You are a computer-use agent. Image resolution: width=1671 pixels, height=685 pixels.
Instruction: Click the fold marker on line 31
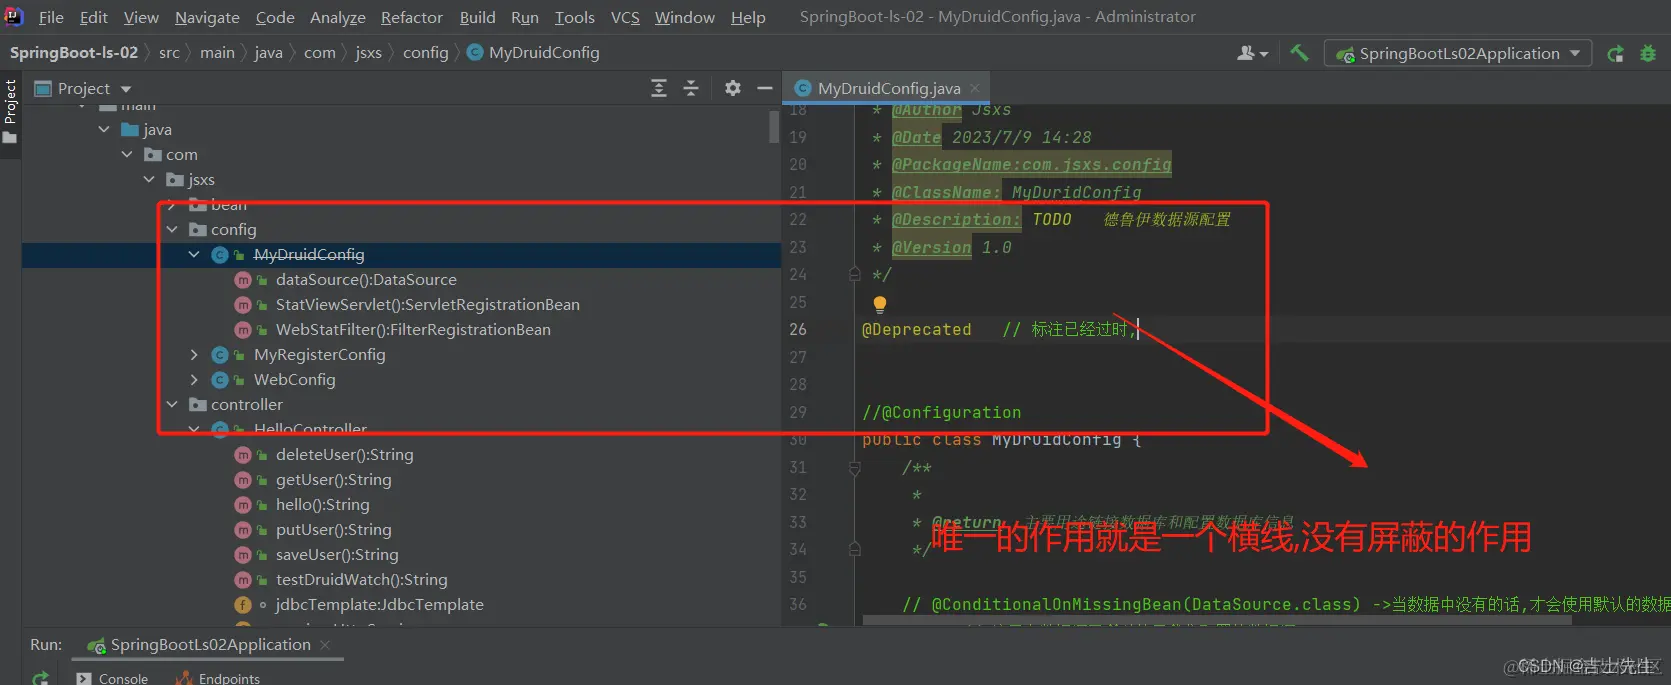tap(854, 467)
